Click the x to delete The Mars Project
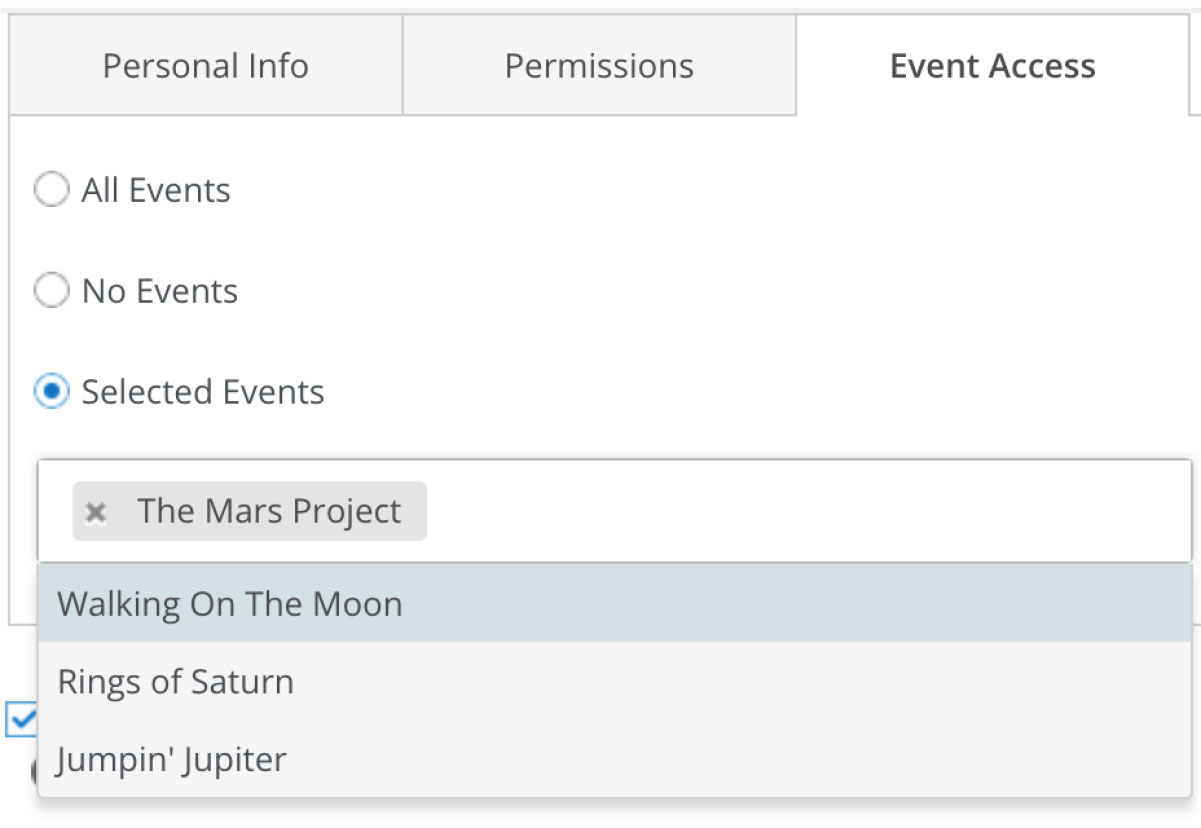1201x828 pixels. pyautogui.click(x=95, y=511)
